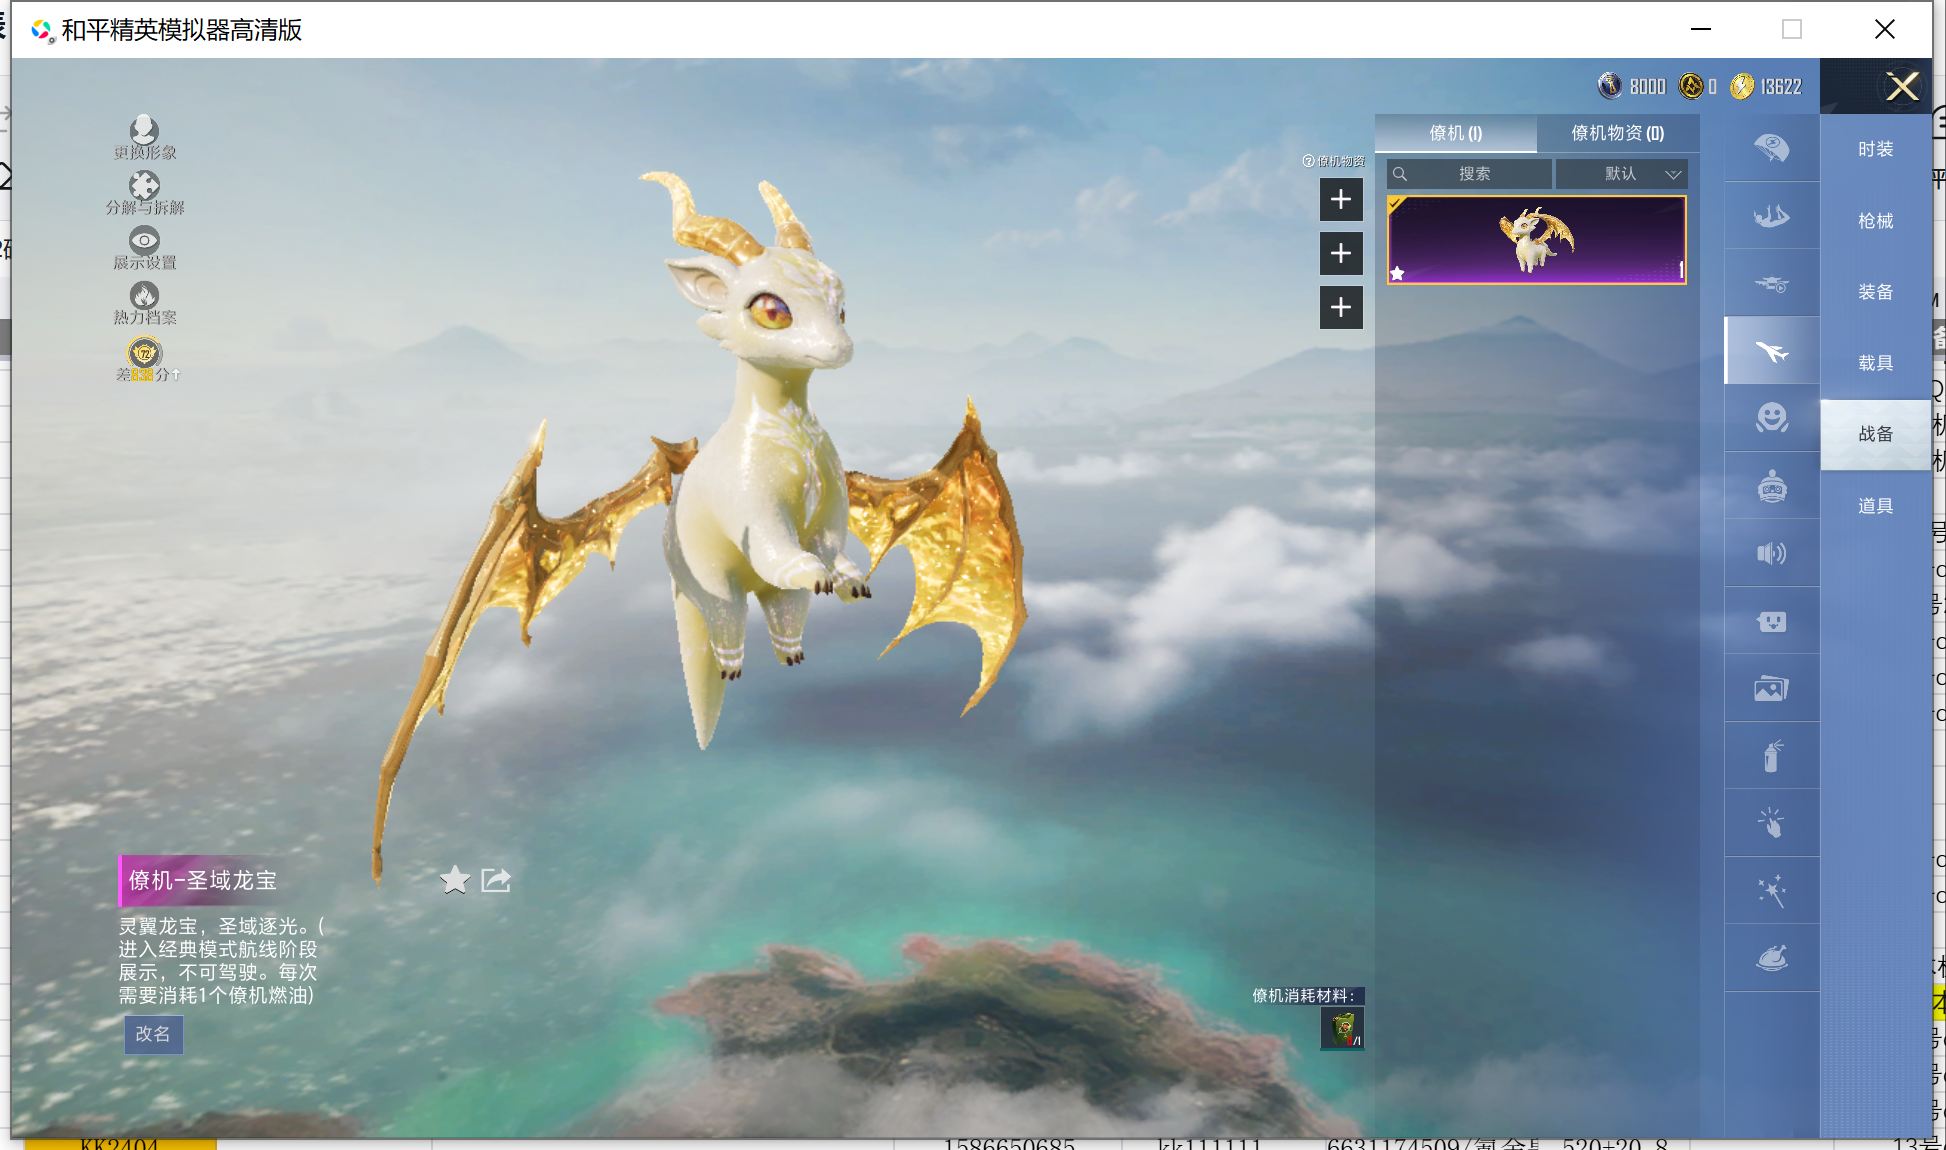Expand the 默认 sort dropdown

(1621, 174)
